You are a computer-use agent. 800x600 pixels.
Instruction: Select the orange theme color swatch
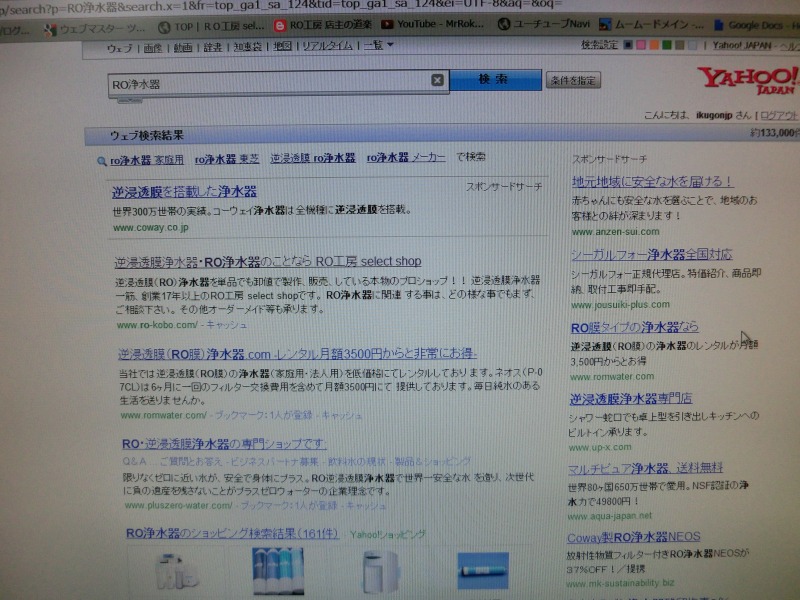pyautogui.click(x=654, y=45)
